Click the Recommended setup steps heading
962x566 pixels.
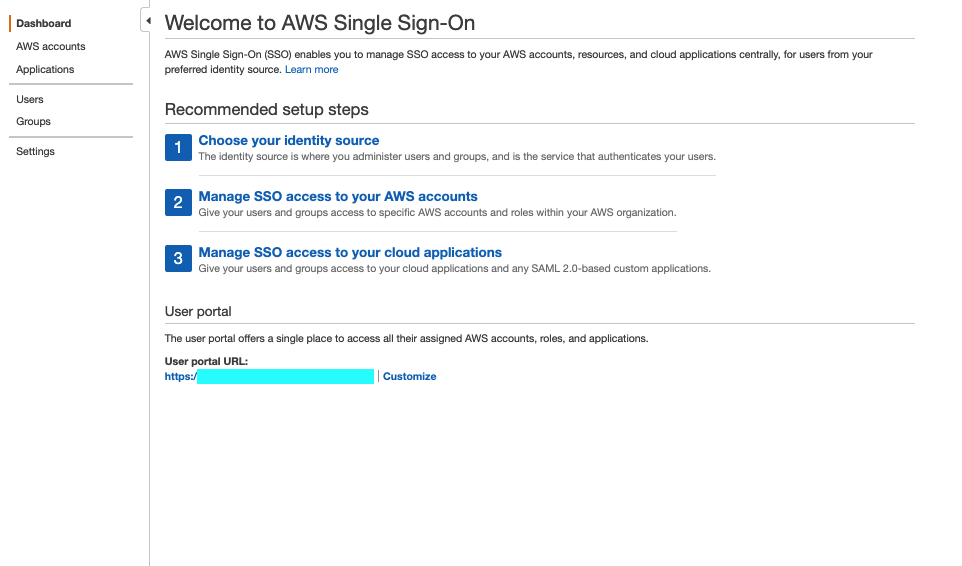point(266,109)
